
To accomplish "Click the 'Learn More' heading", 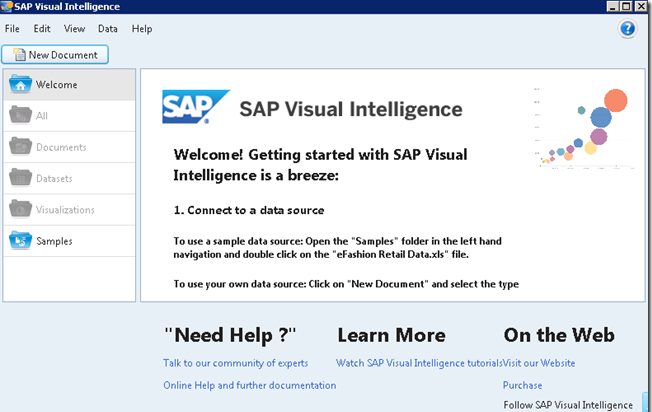I will [391, 336].
